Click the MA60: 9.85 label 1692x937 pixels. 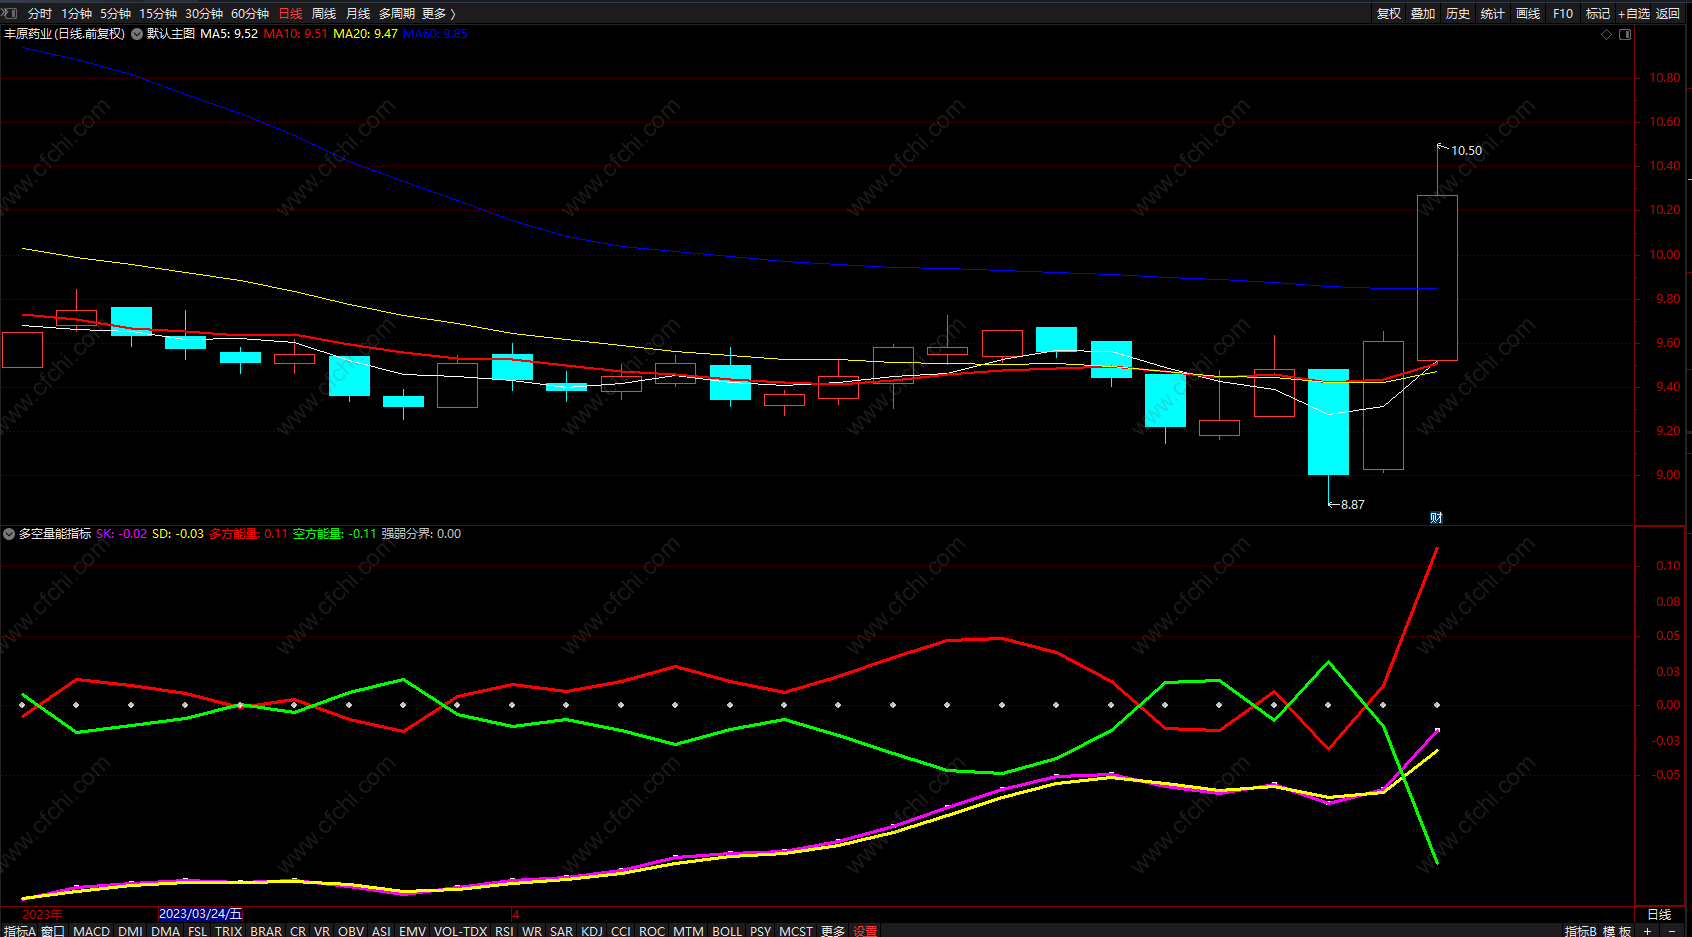tap(435, 34)
